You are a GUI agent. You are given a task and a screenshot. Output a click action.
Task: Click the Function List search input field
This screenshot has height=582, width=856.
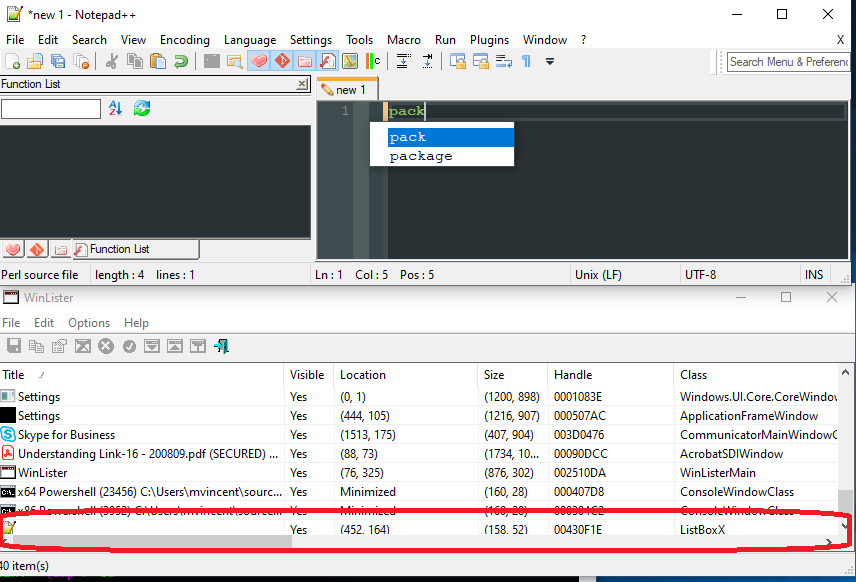click(50, 109)
